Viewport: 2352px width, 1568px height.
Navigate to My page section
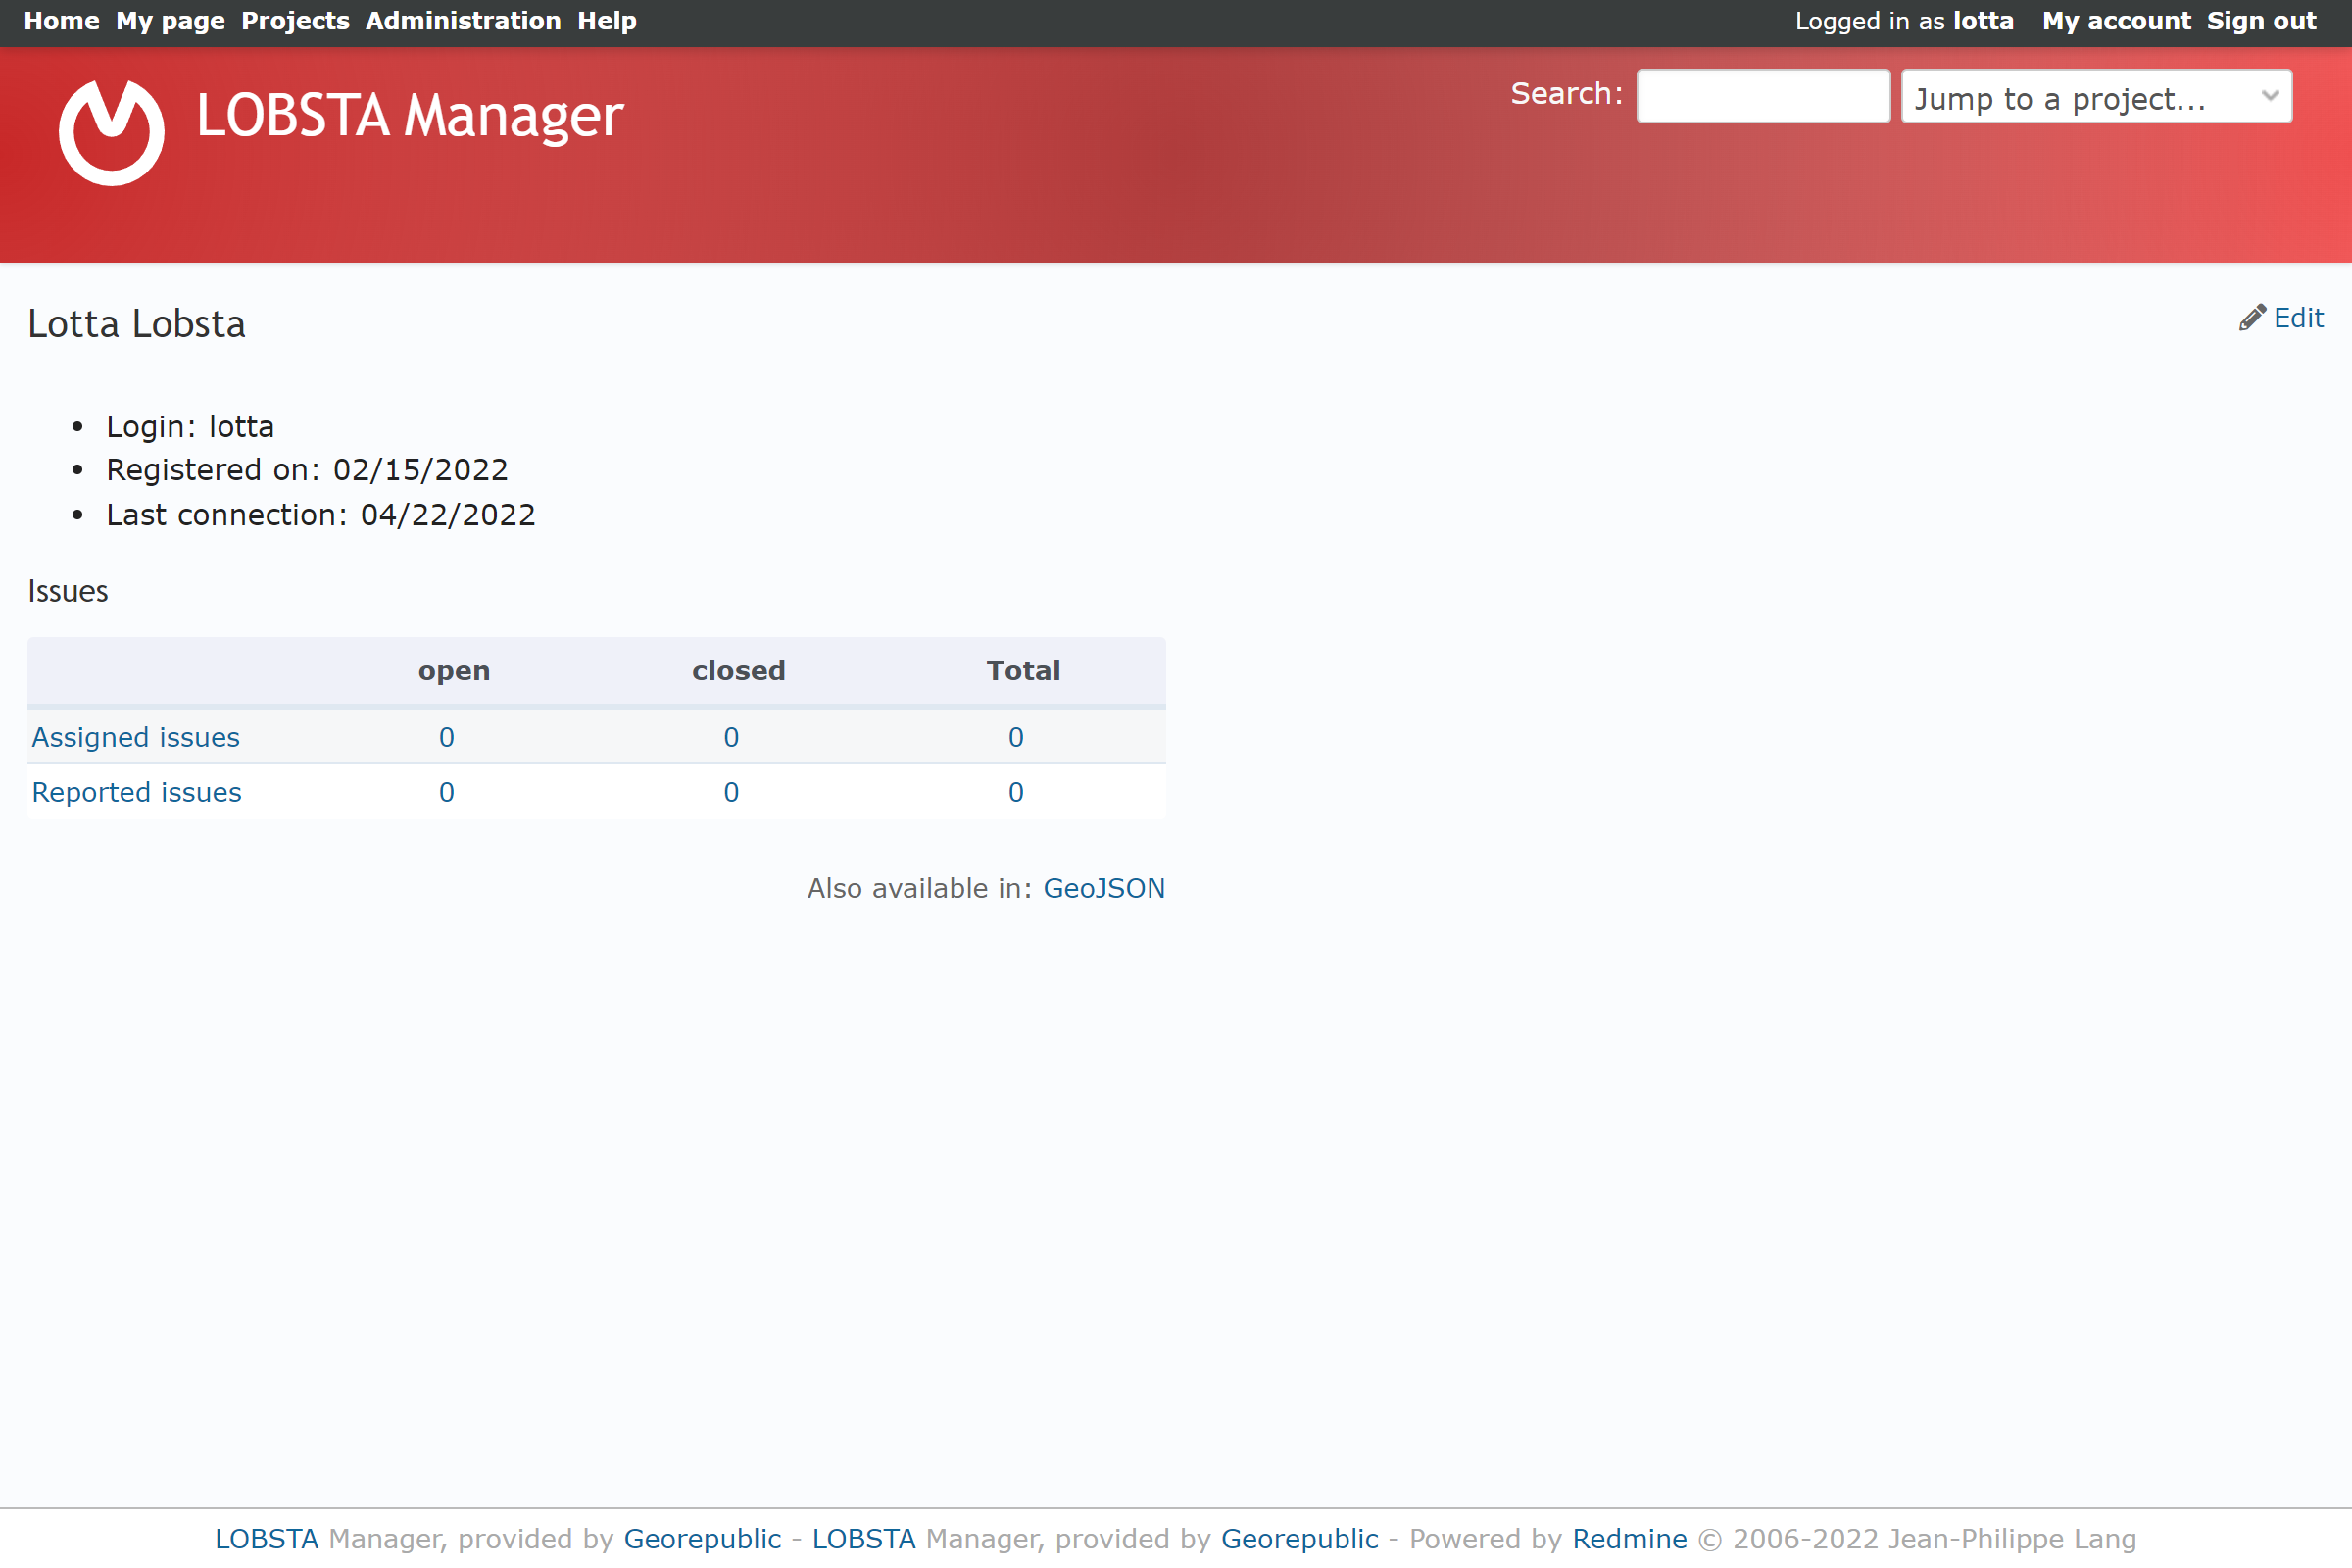[168, 21]
